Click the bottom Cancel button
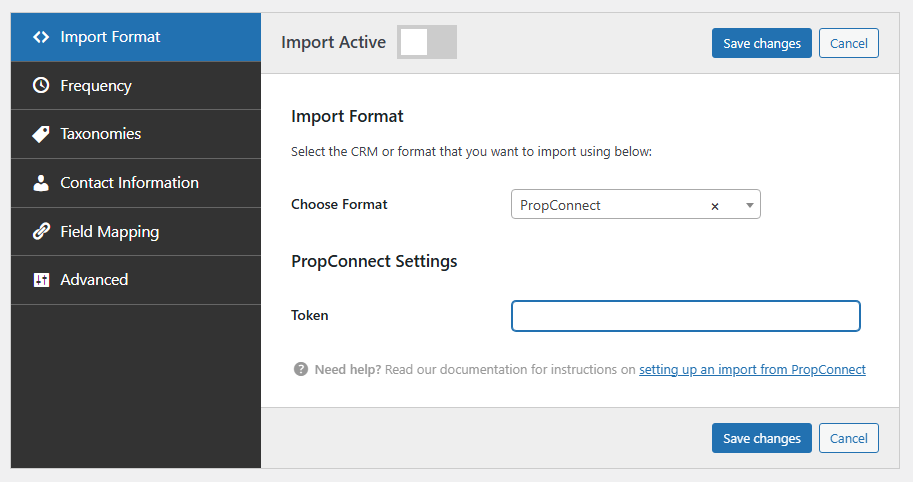913x482 pixels. [x=848, y=438]
